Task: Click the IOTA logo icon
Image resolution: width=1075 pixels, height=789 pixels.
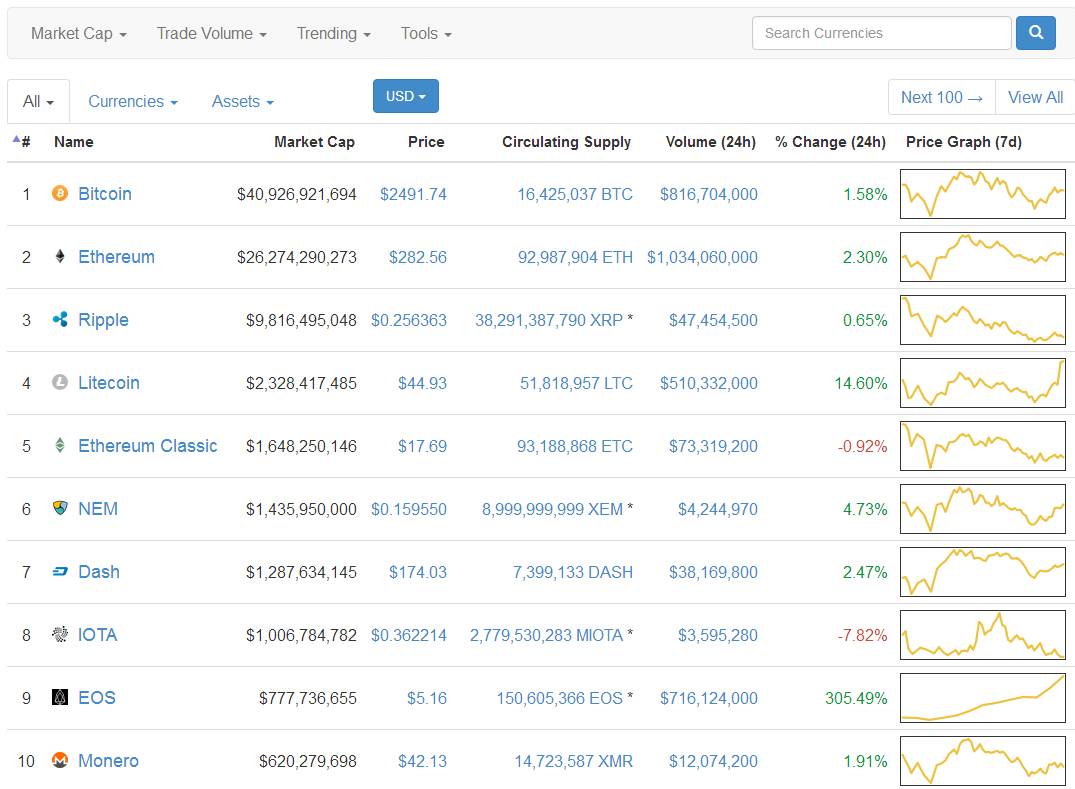Action: [60, 634]
